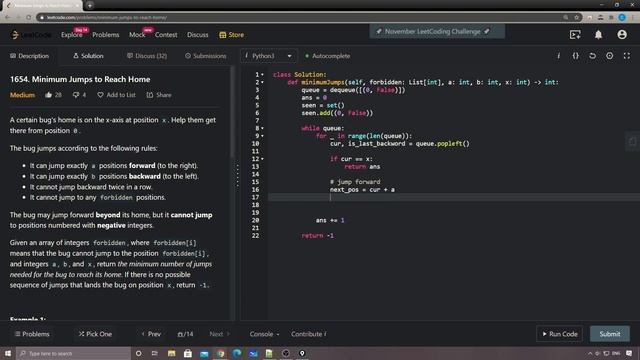The height and width of the screenshot is (360, 640).
Task: Switch to the Description tab
Action: (x=29, y=56)
